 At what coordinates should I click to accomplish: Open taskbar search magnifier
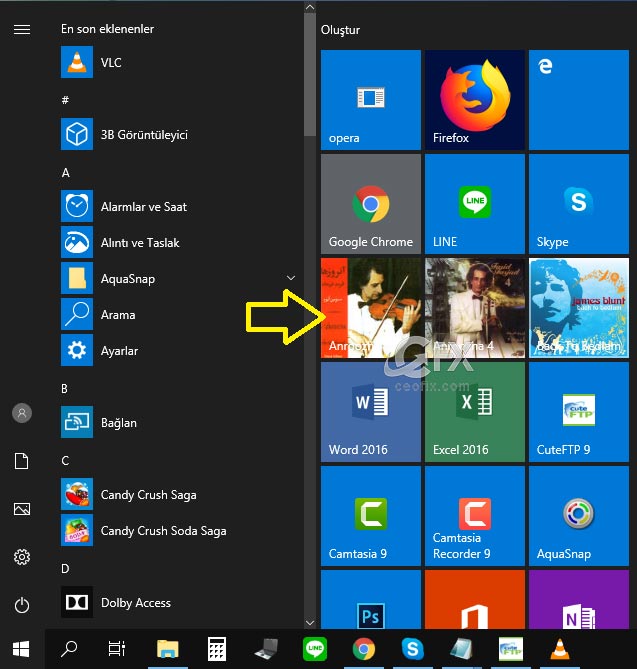pos(69,649)
